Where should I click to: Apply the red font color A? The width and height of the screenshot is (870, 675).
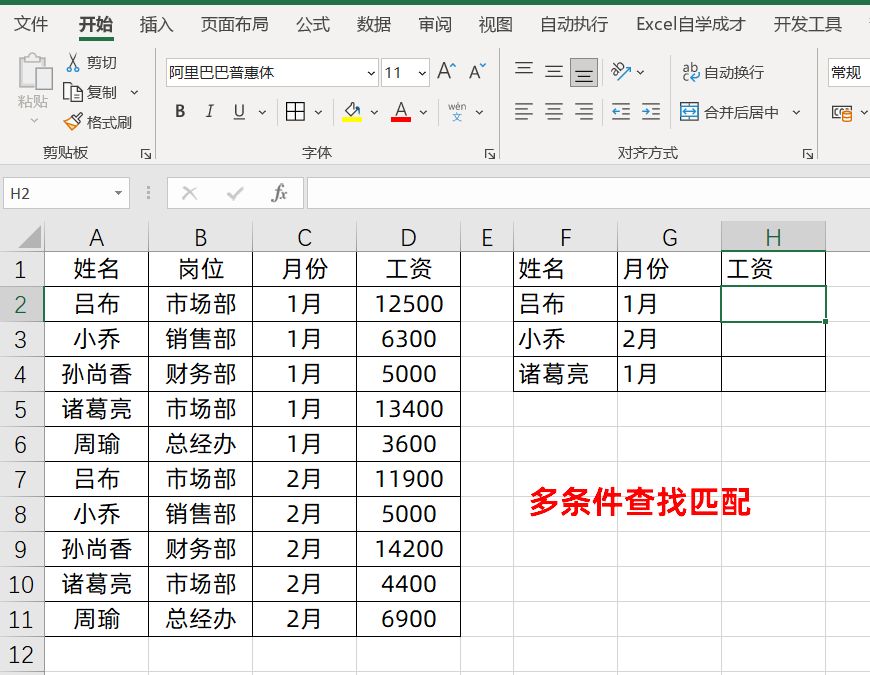(x=401, y=111)
